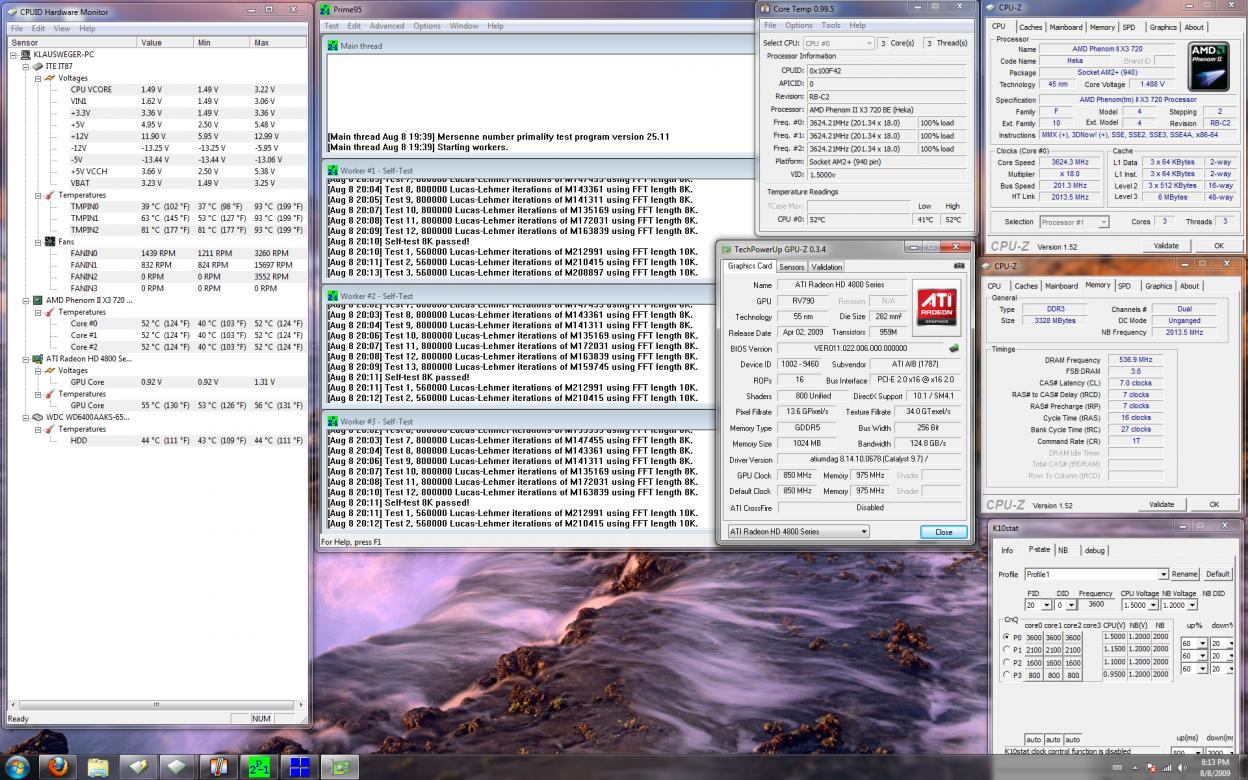This screenshot has width=1248, height=780.
Task: Open the Tools menu in Core Temp
Action: click(x=831, y=25)
